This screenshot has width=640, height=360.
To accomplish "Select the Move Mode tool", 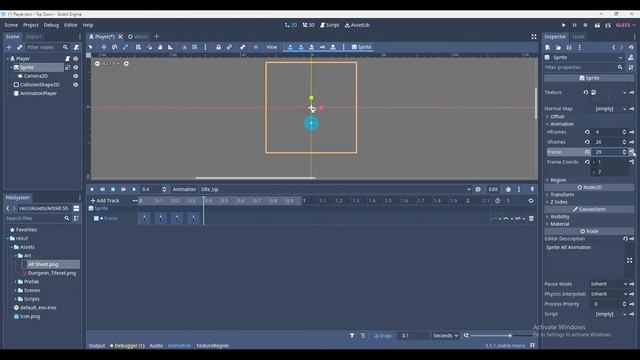I will [104, 47].
